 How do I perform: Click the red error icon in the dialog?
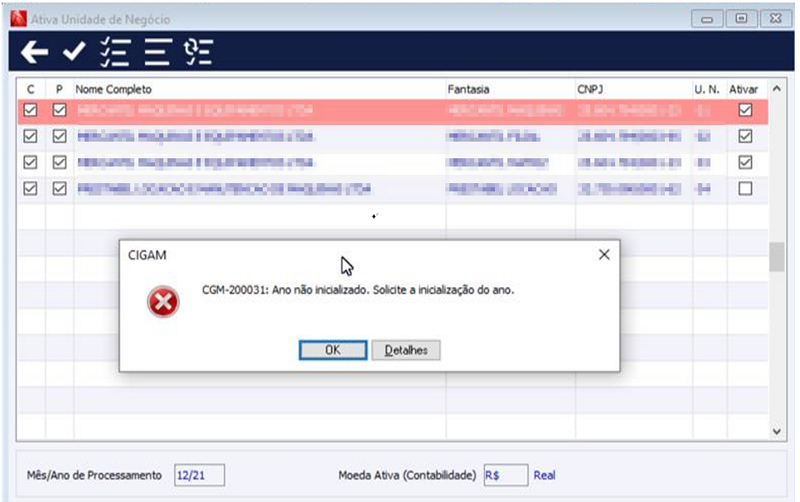click(163, 302)
